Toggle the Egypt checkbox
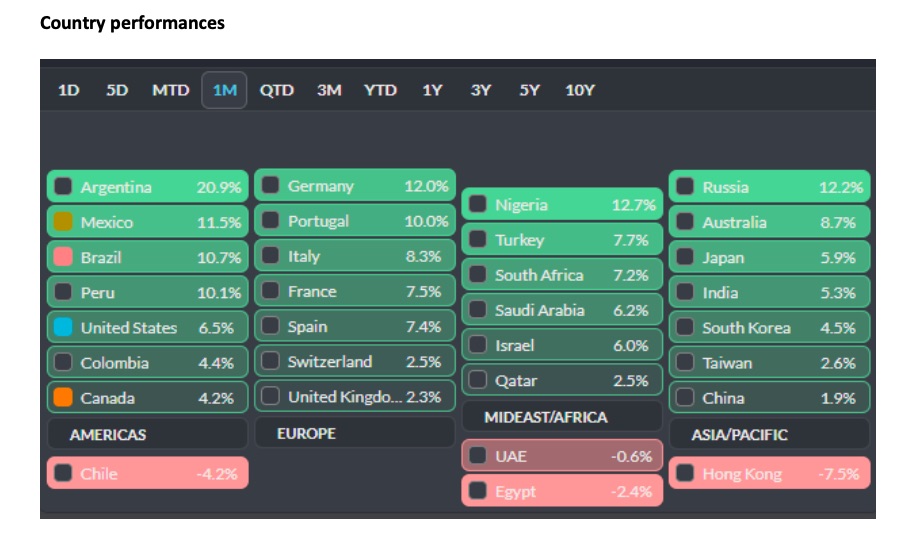Screen dimensions: 915x536 (x=478, y=491)
